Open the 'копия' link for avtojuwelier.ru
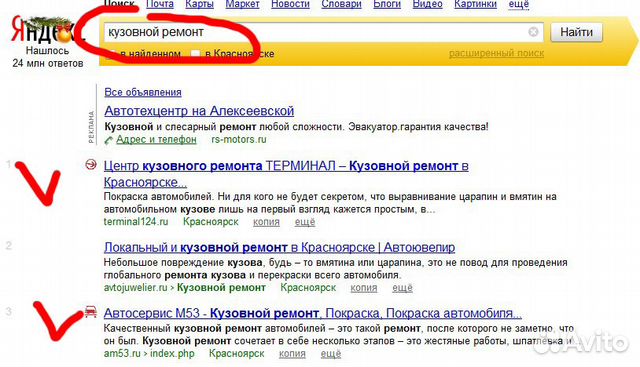This screenshot has width=640, height=367. [364, 288]
